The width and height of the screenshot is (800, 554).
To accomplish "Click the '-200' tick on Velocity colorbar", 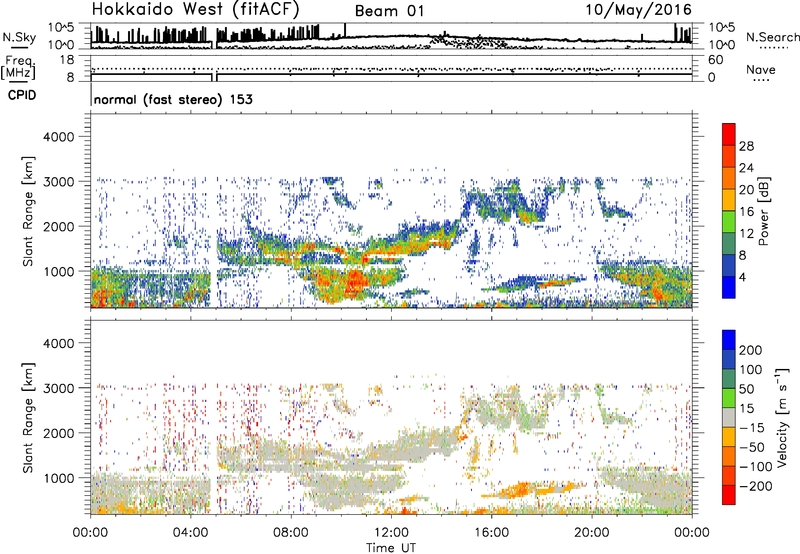I will click(755, 486).
